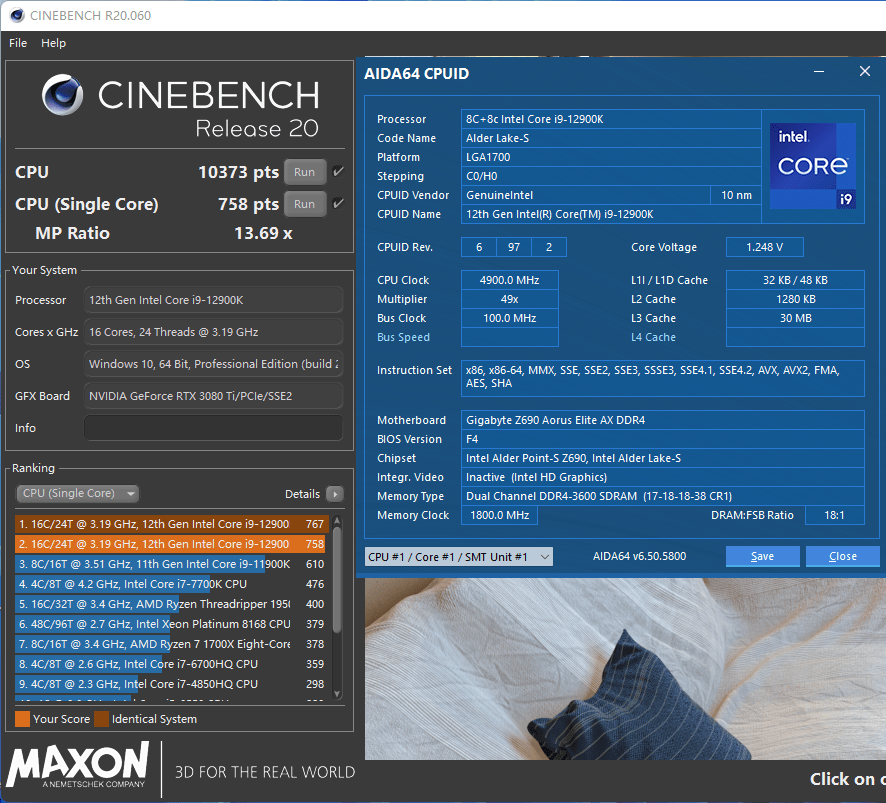Click the Close button in AIDA64 CPUID
Image resolution: width=886 pixels, height=803 pixels.
coord(842,557)
